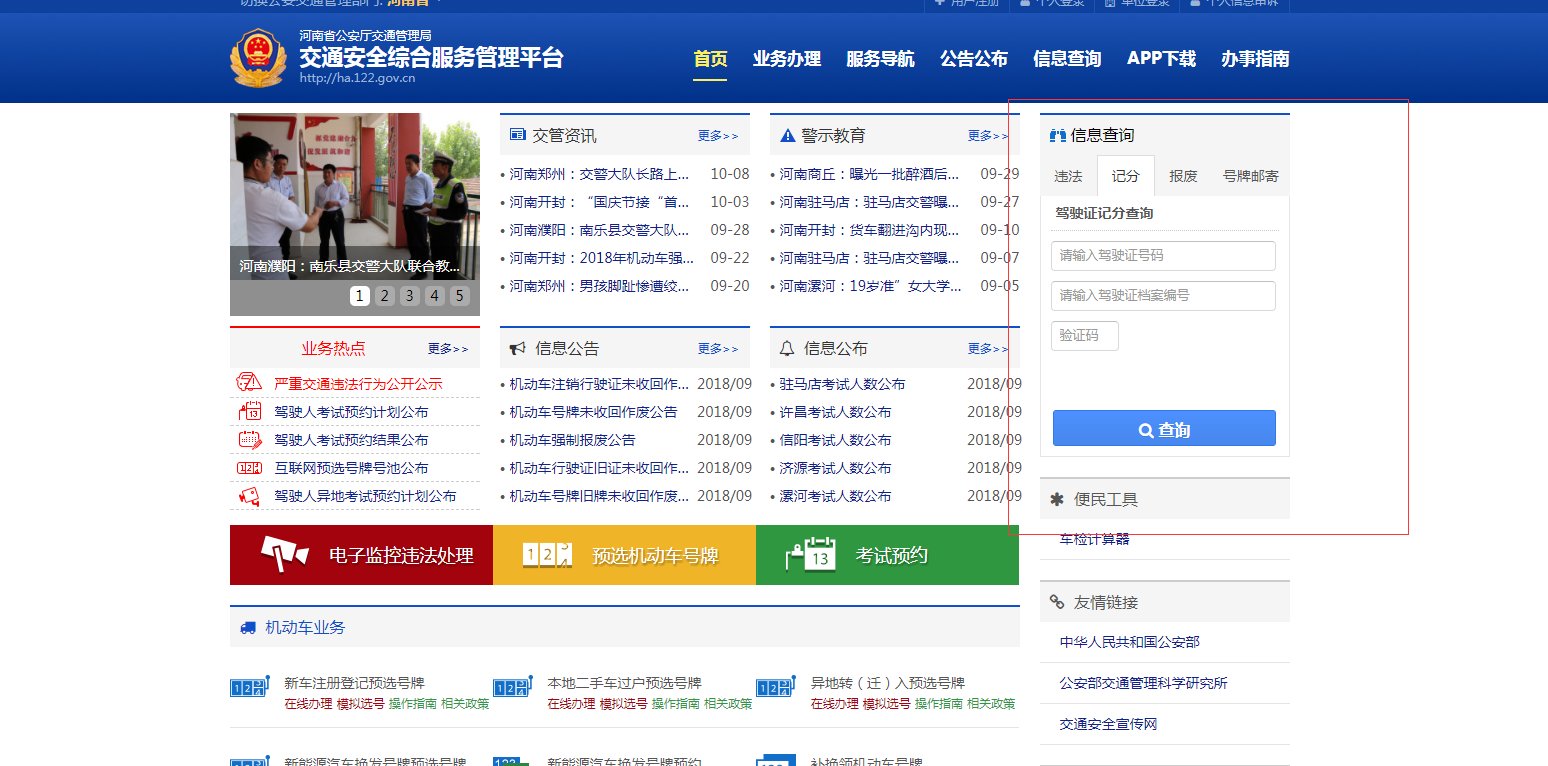Click the 请输入驾驶证号码 input field
The width and height of the screenshot is (1548, 766).
coord(1163,256)
